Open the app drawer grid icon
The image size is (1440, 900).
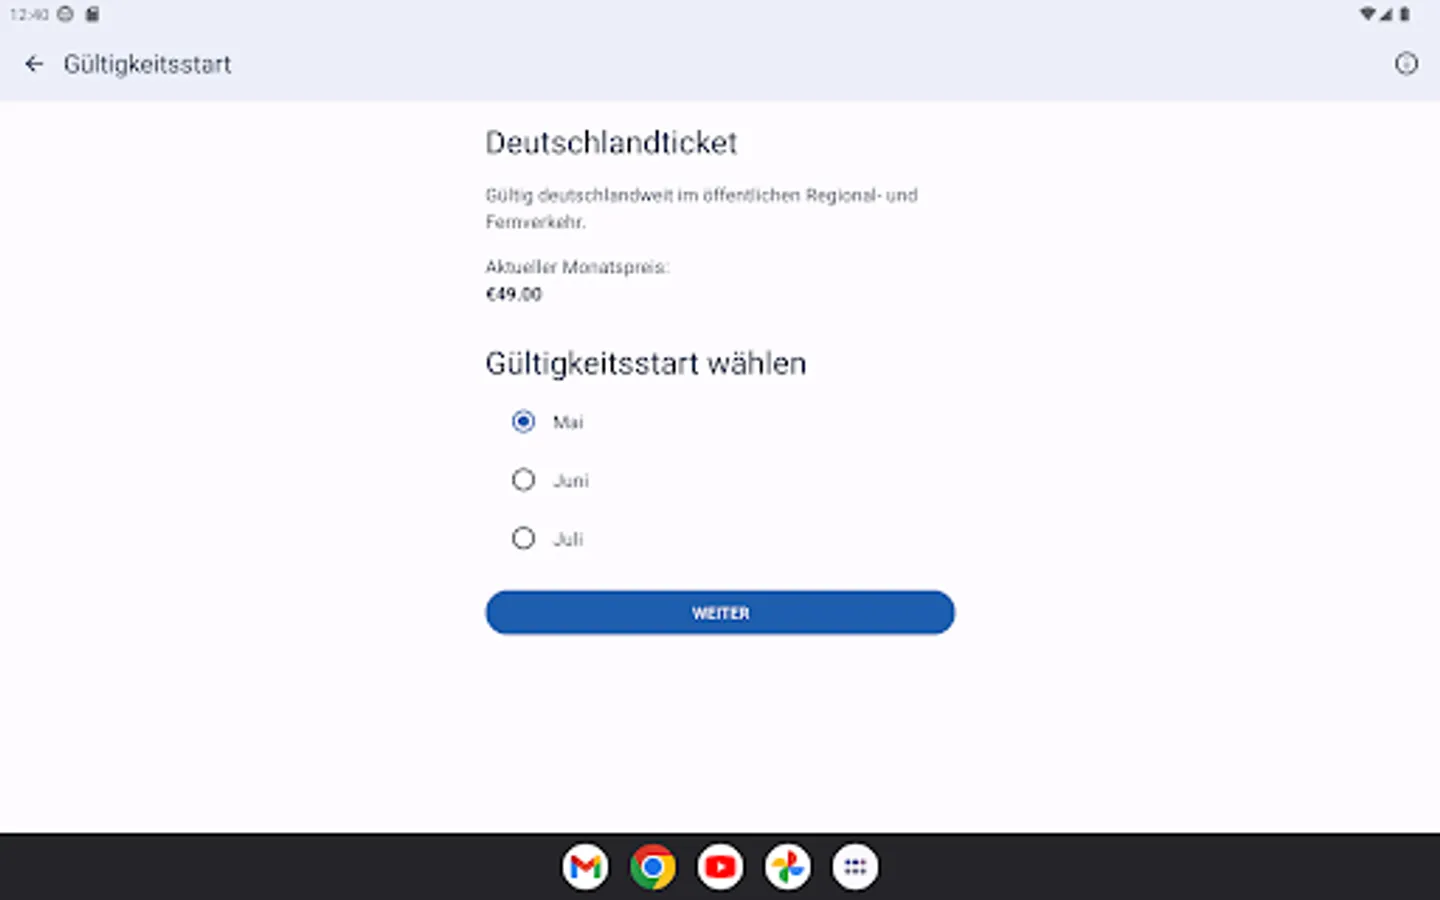click(x=855, y=867)
